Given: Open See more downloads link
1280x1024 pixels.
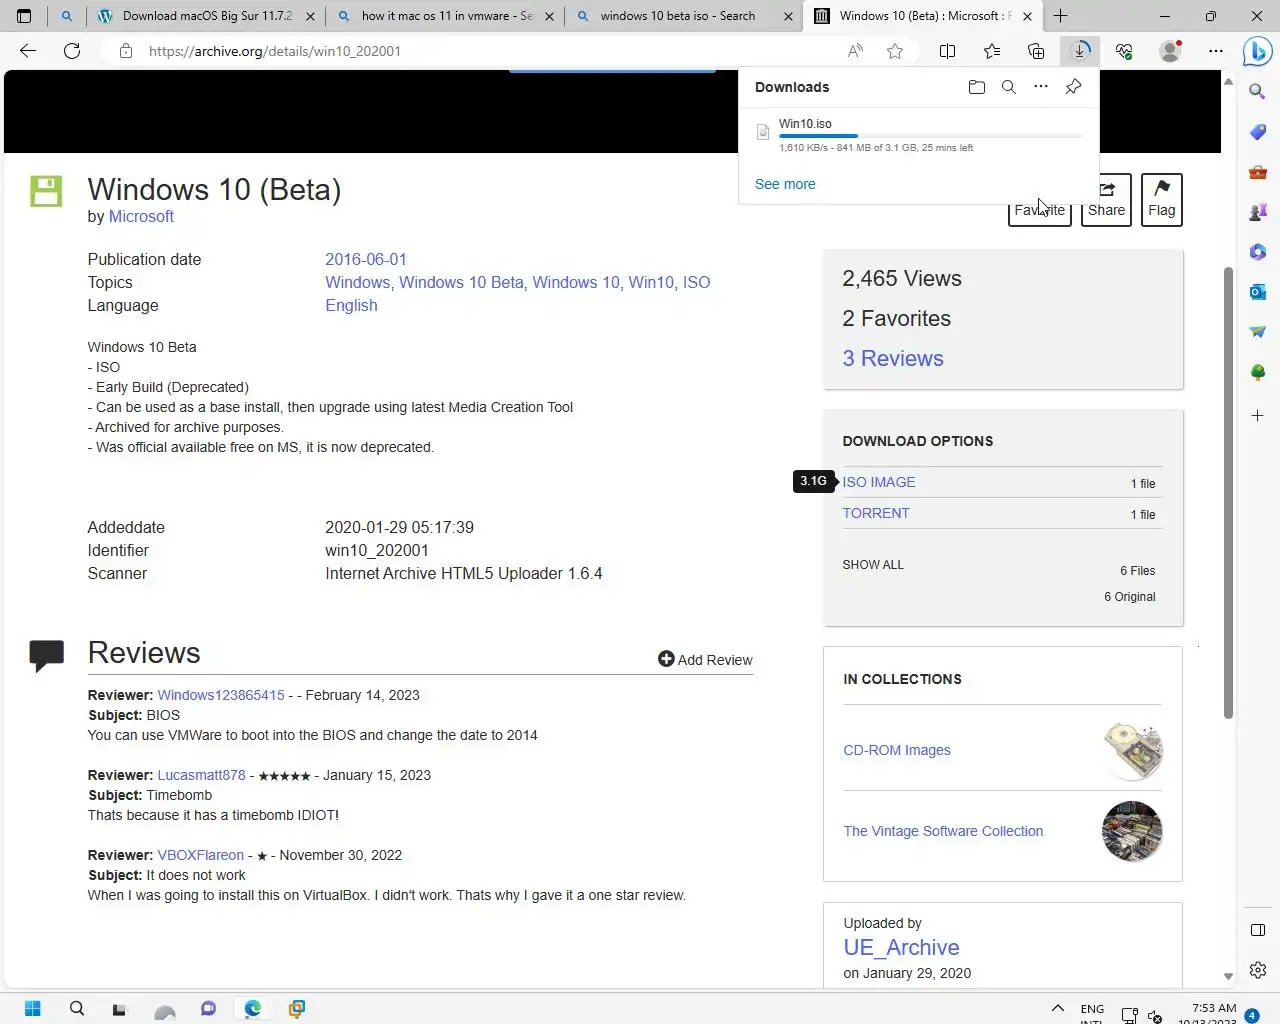Looking at the screenshot, I should coord(785,184).
